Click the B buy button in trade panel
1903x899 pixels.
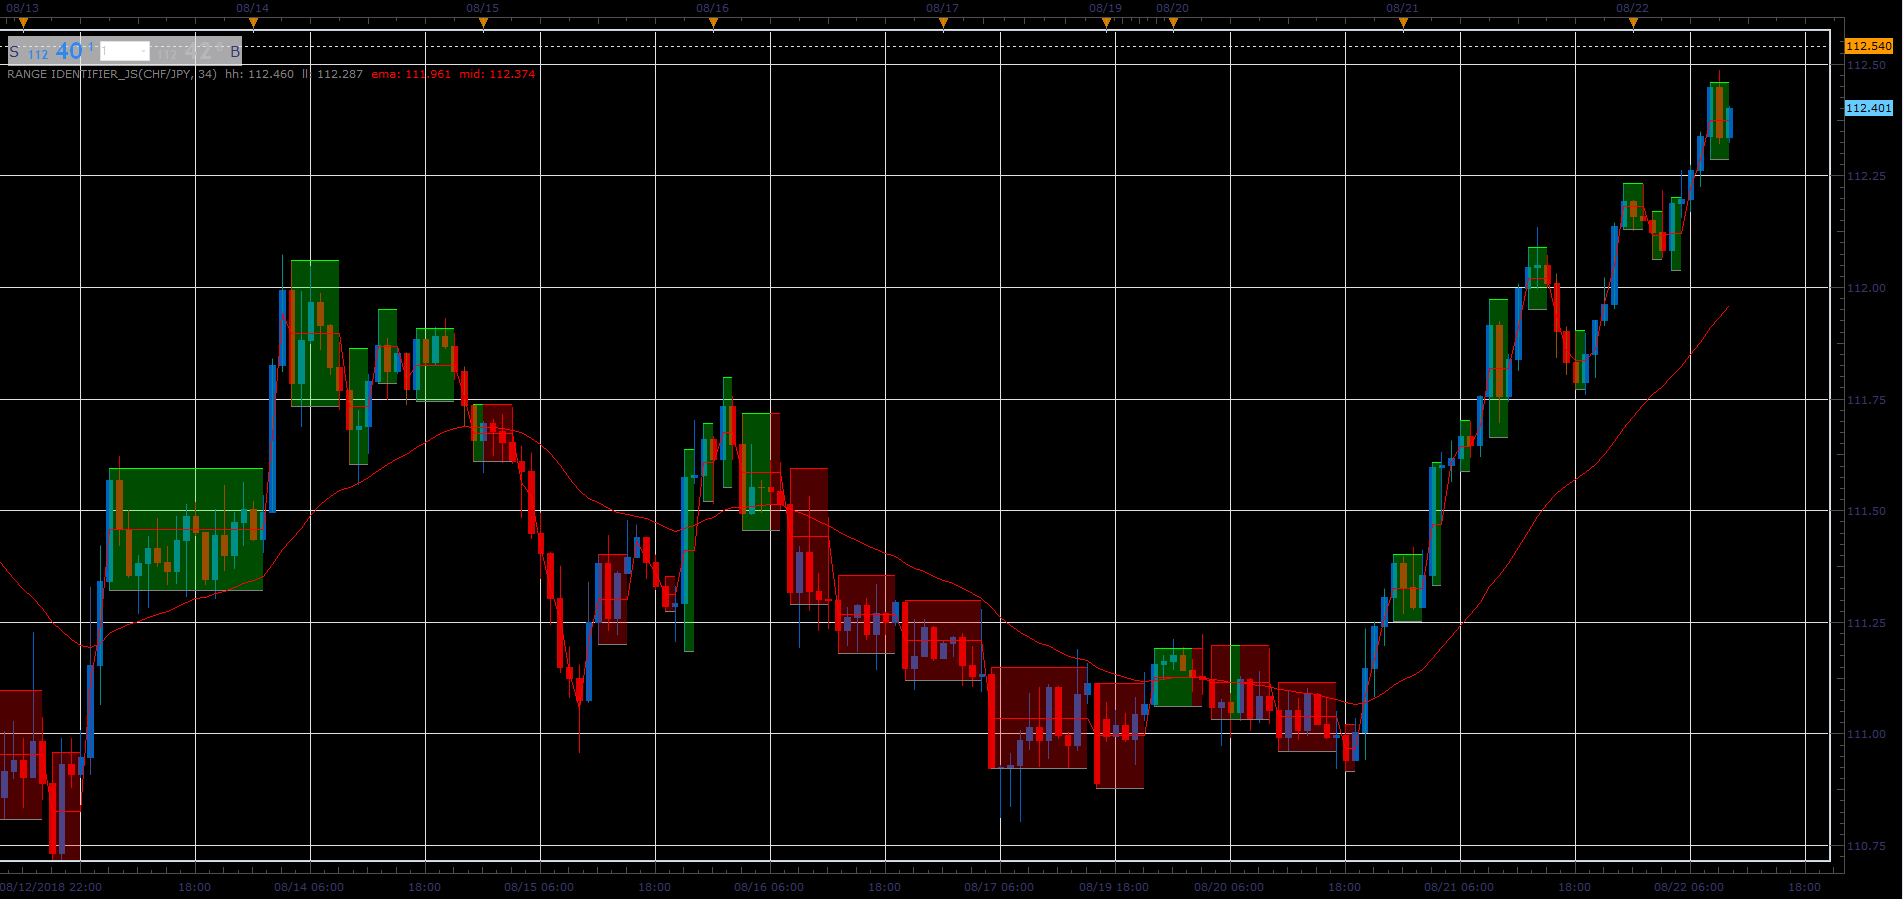pos(235,52)
